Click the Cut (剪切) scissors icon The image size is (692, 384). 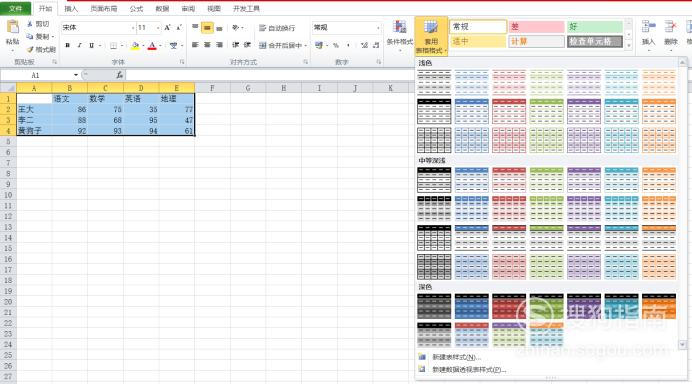pos(30,24)
